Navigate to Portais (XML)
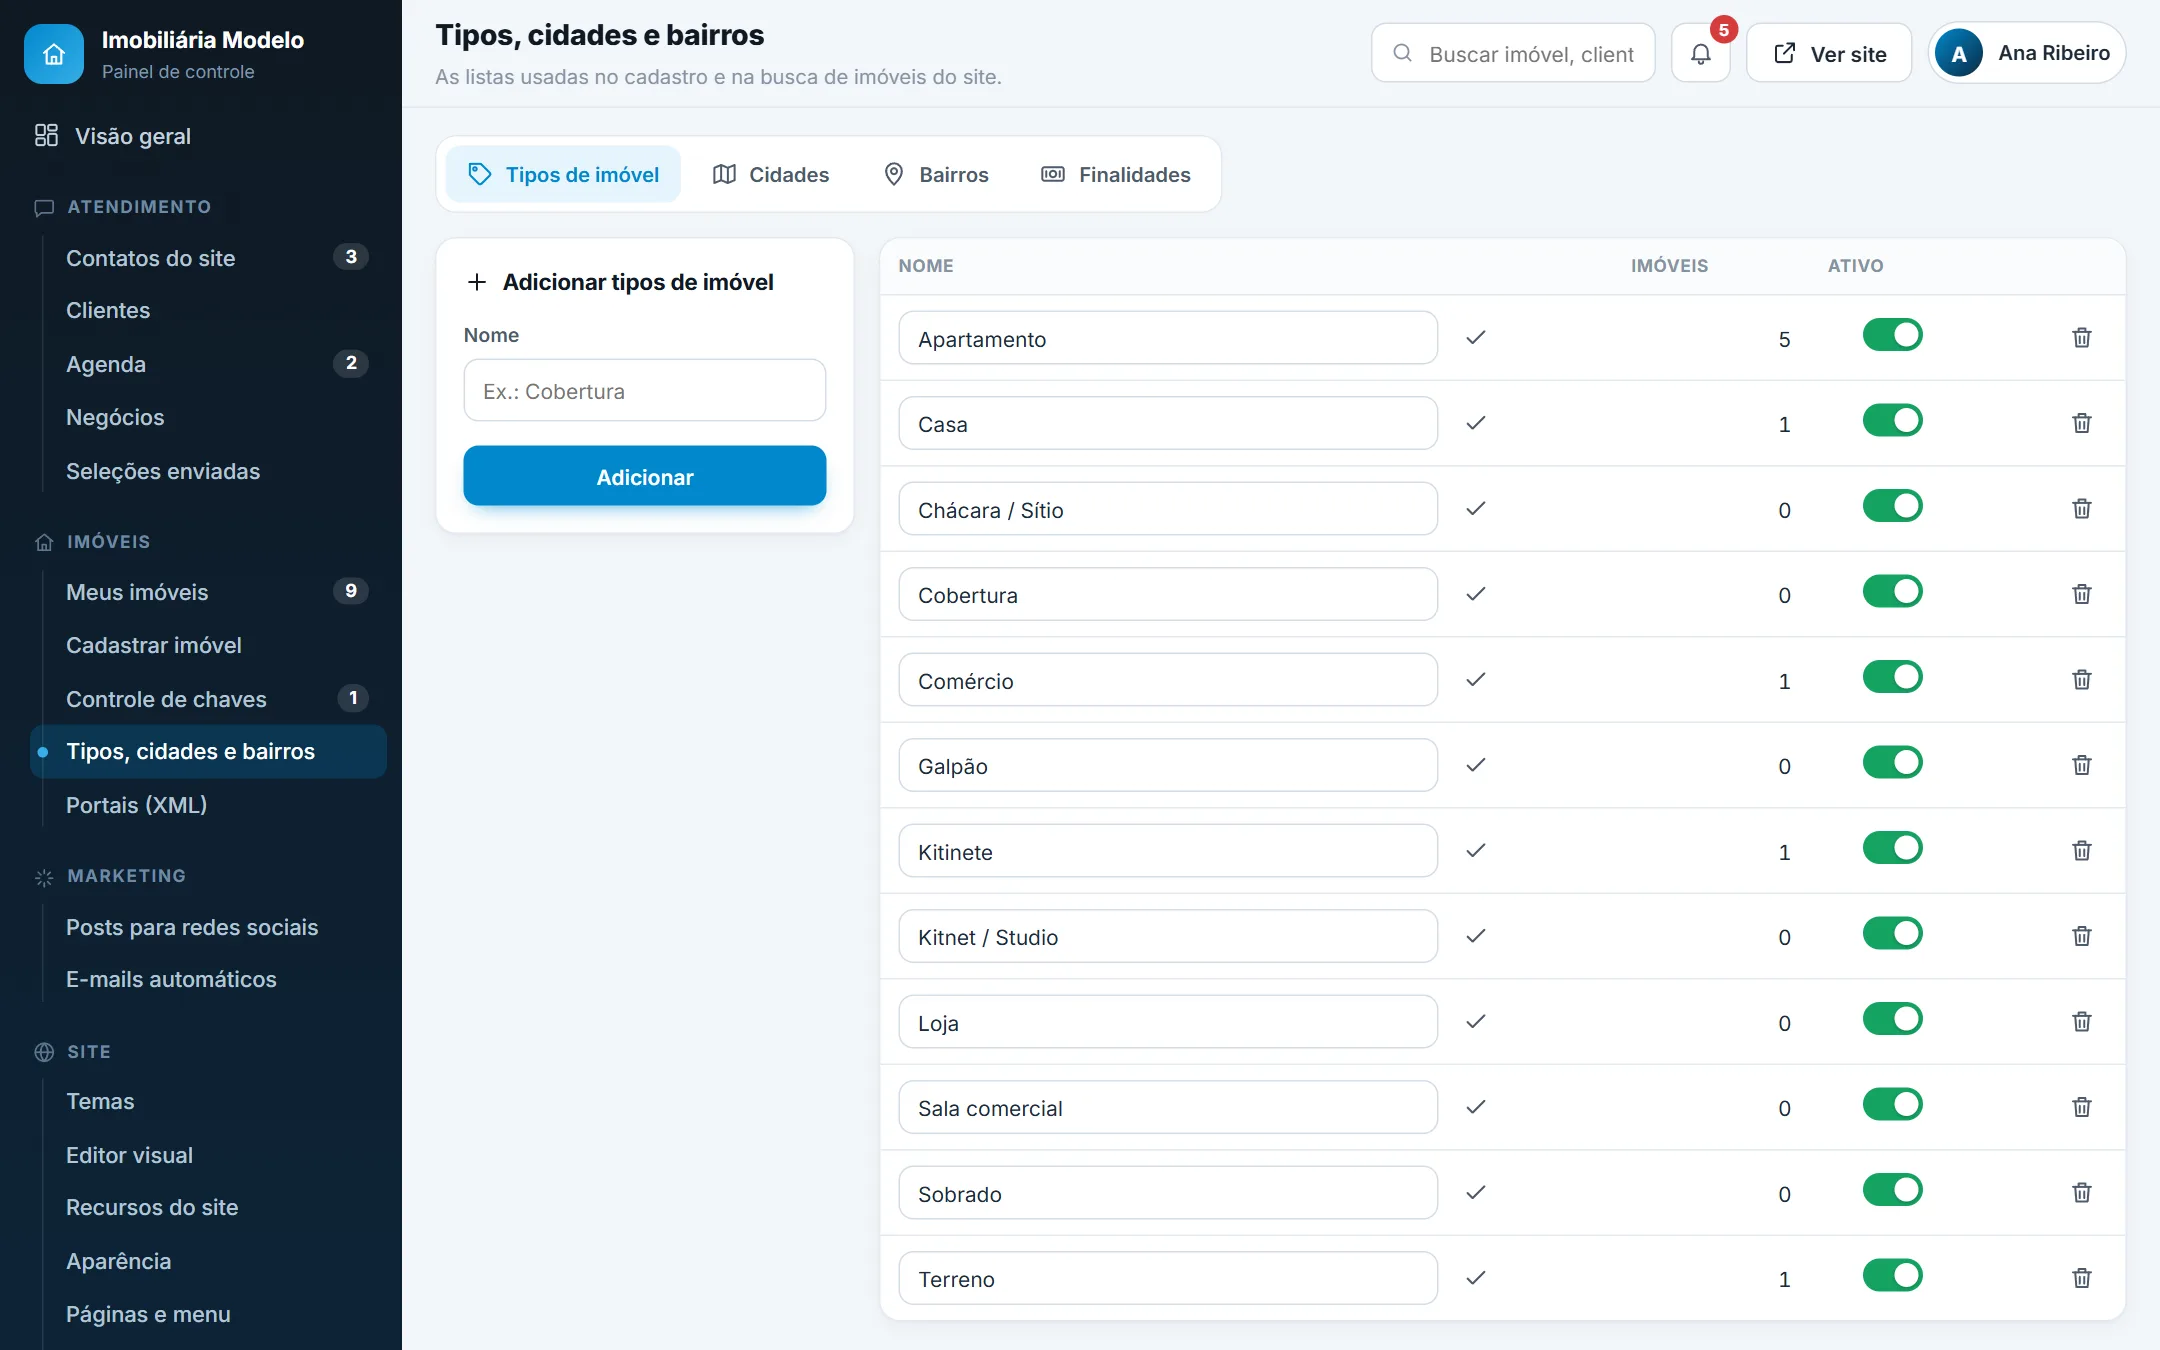 (x=209, y=805)
